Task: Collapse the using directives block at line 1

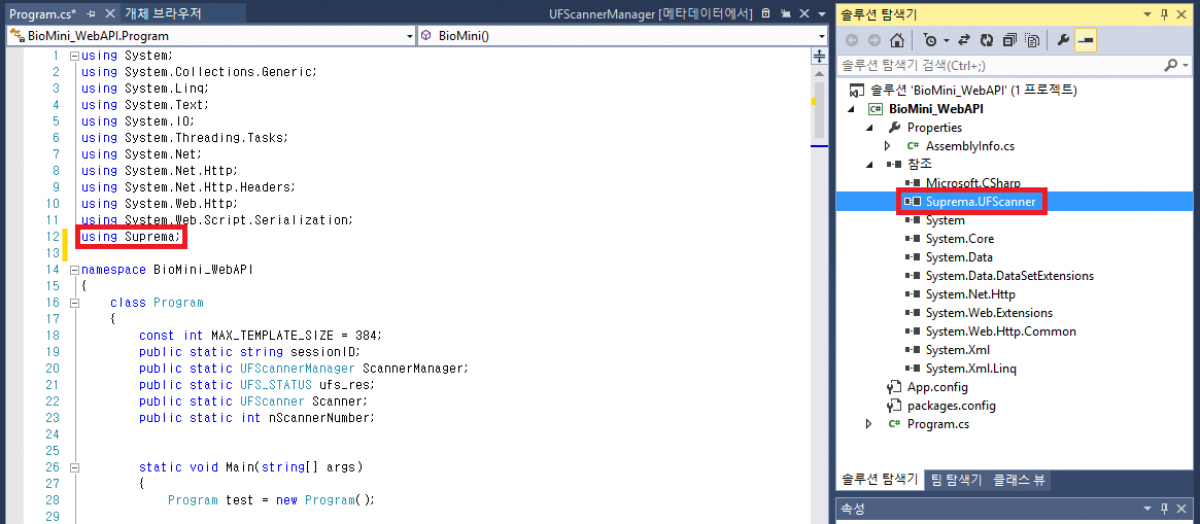Action: point(74,56)
